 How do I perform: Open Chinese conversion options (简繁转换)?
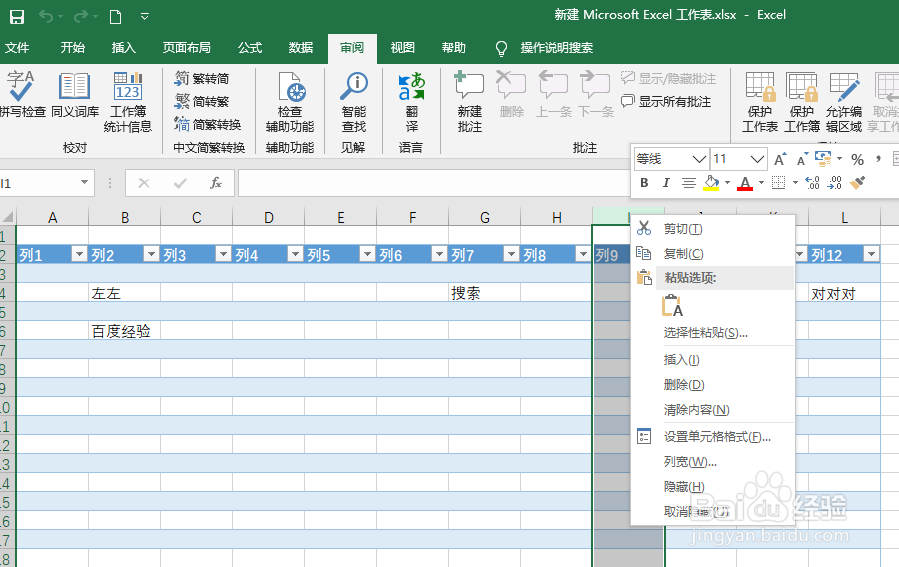208,124
